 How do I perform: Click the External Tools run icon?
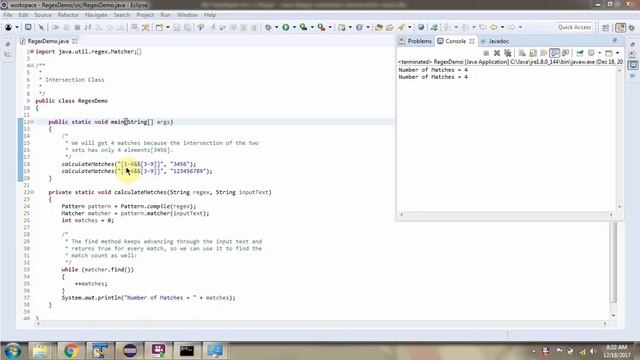tap(322, 27)
